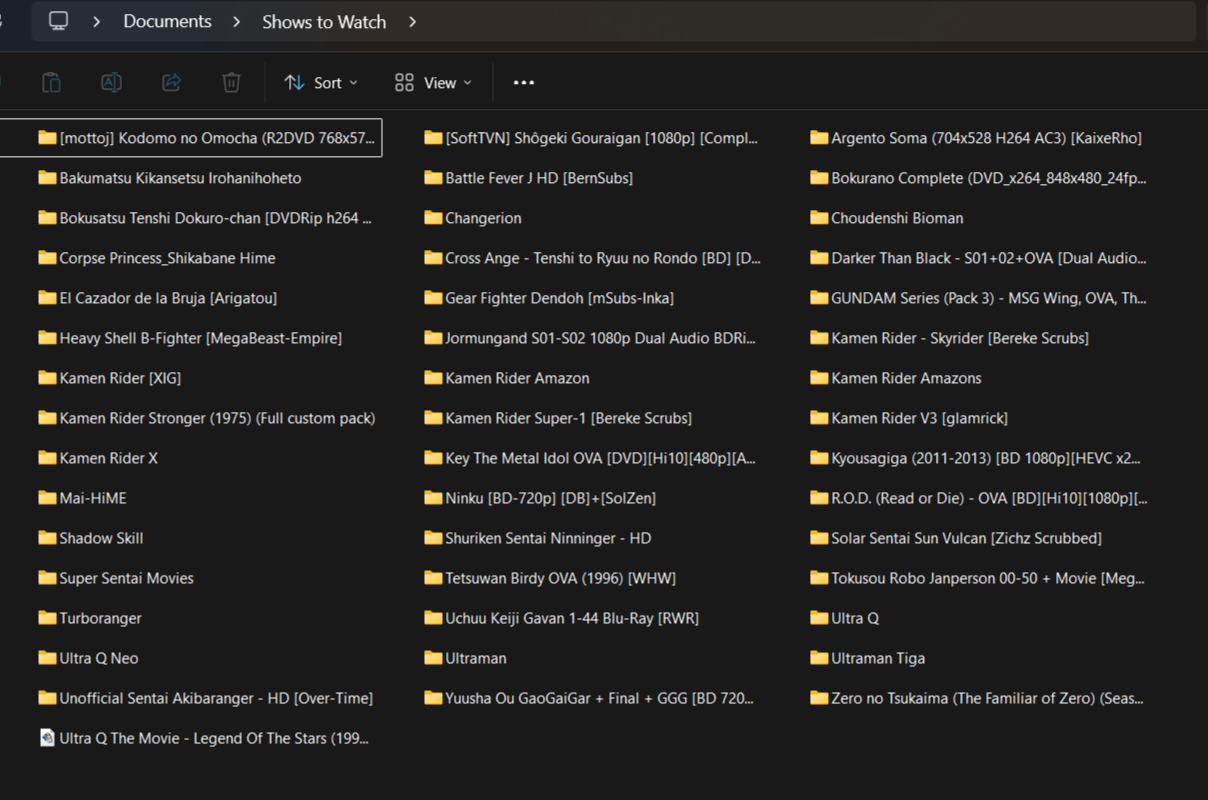Click folder icon of Kamen Rider Amazon

pos(433,378)
